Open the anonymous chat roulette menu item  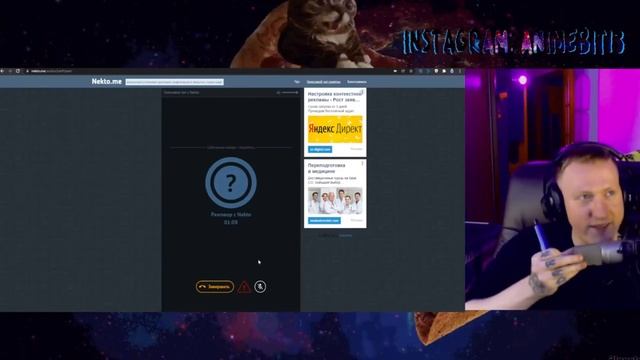[323, 82]
